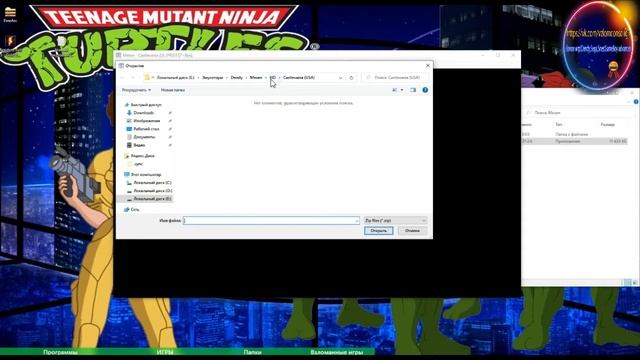Select the "Castlevania (USA)" breadcrumb segment
Viewport: 640px width, 360px height.
click(x=299, y=78)
